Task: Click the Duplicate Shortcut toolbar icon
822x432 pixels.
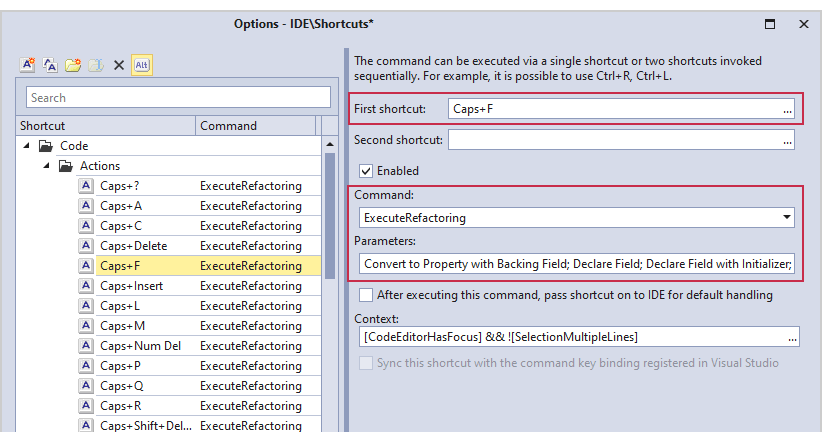Action: coord(50,65)
